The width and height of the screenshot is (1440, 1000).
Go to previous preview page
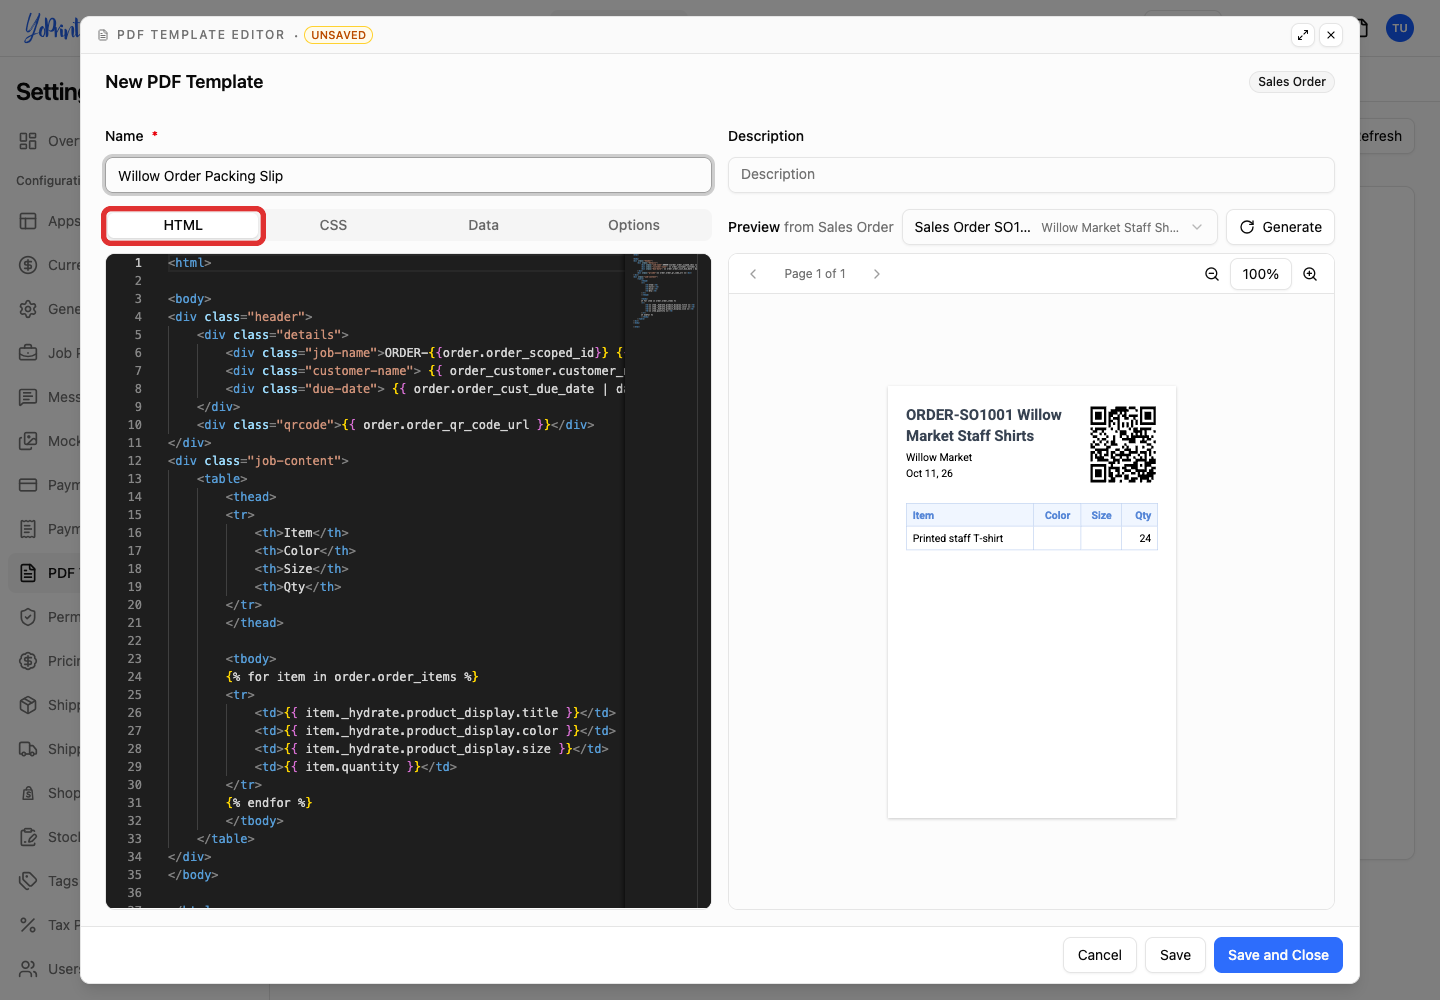[753, 274]
